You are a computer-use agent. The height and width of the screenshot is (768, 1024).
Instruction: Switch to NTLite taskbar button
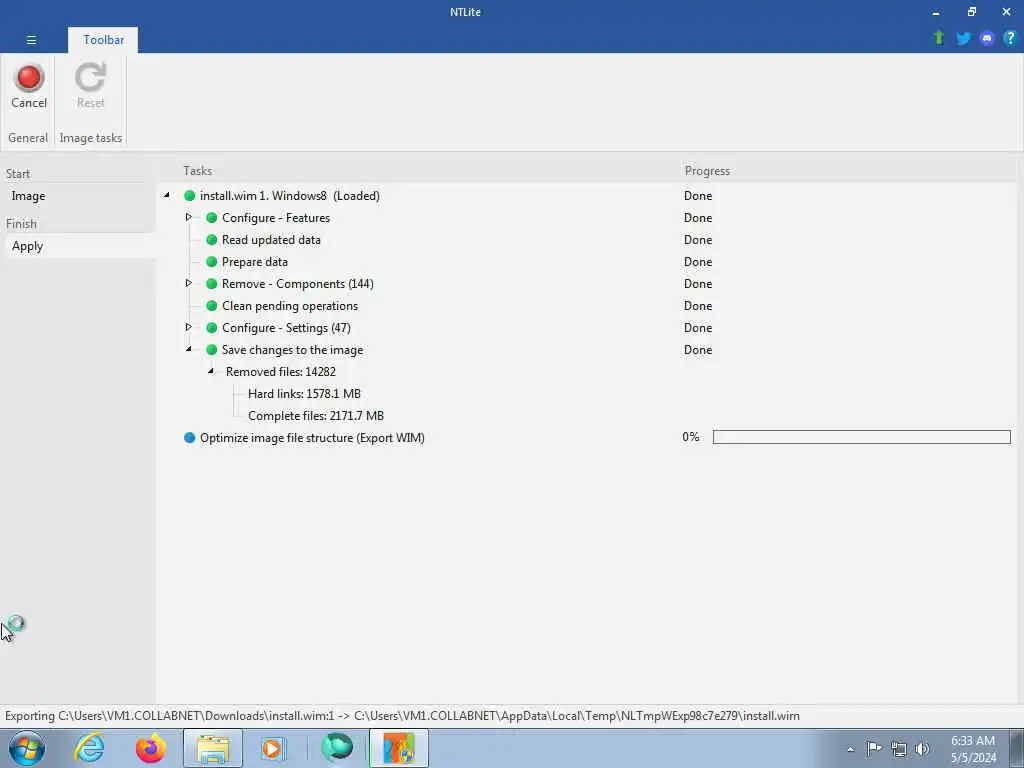pos(399,748)
